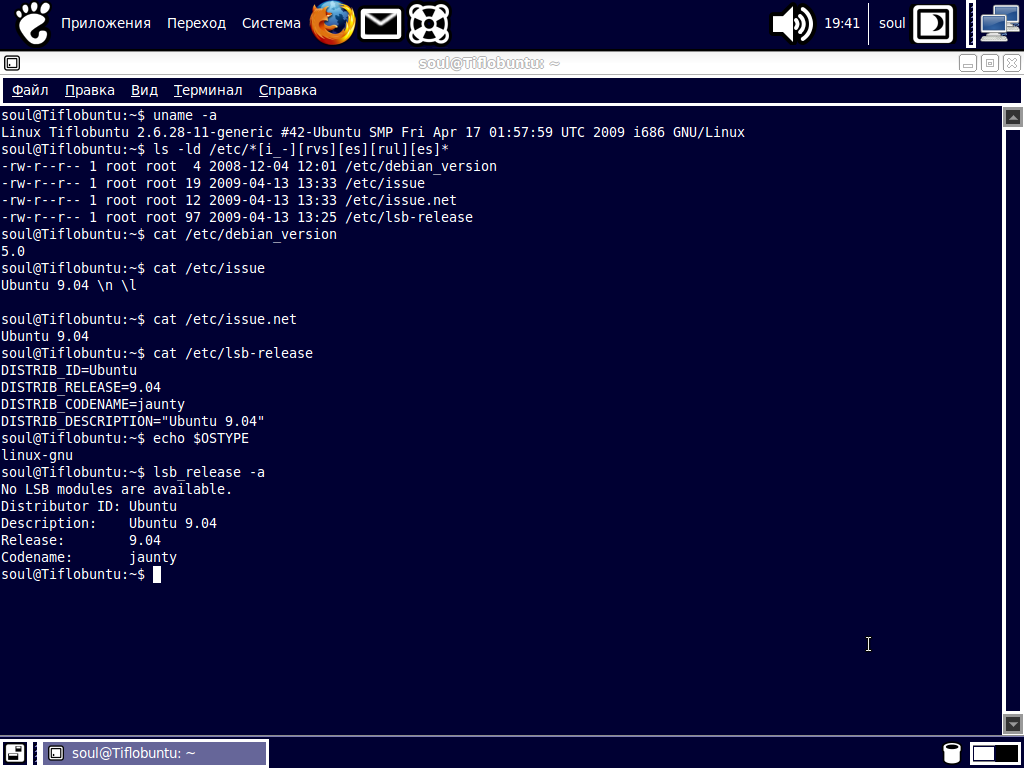
Task: Open the terminal Вид menu
Action: pyautogui.click(x=144, y=90)
